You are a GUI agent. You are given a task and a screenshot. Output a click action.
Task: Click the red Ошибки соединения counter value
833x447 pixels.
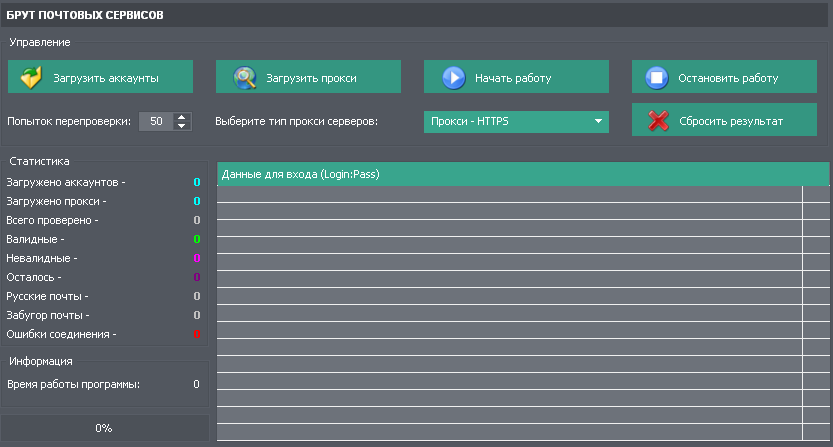(x=196, y=334)
